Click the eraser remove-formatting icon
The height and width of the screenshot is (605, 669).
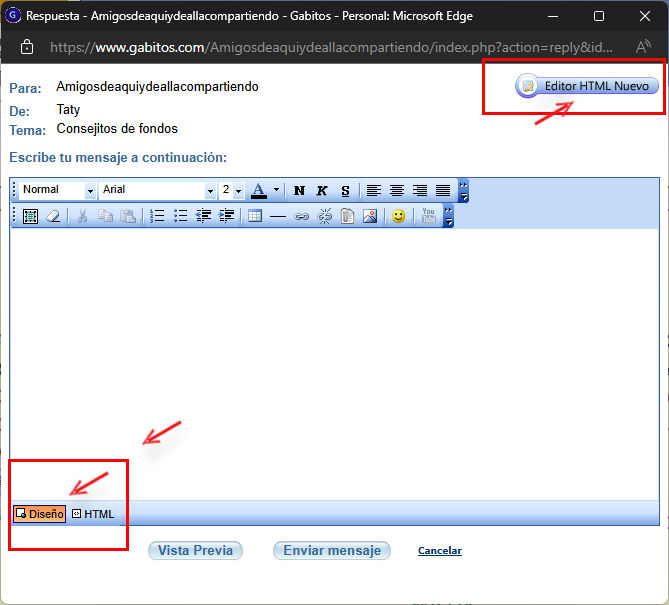coord(53,216)
